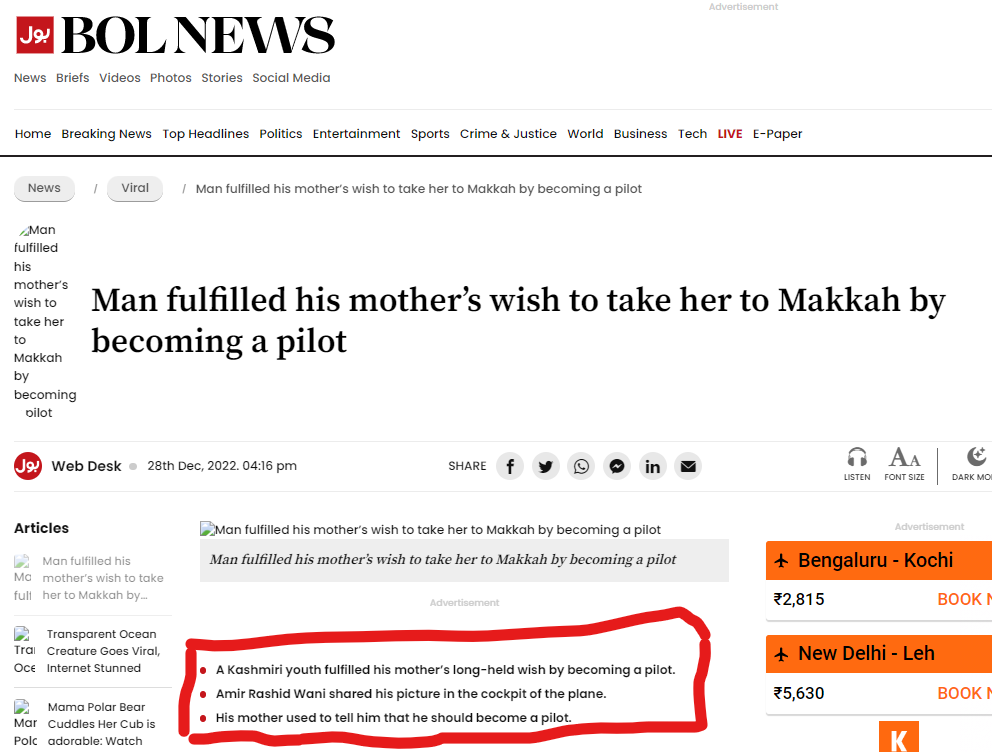Click the Viral breadcrumb button
This screenshot has height=752, width=992.
(x=135, y=188)
